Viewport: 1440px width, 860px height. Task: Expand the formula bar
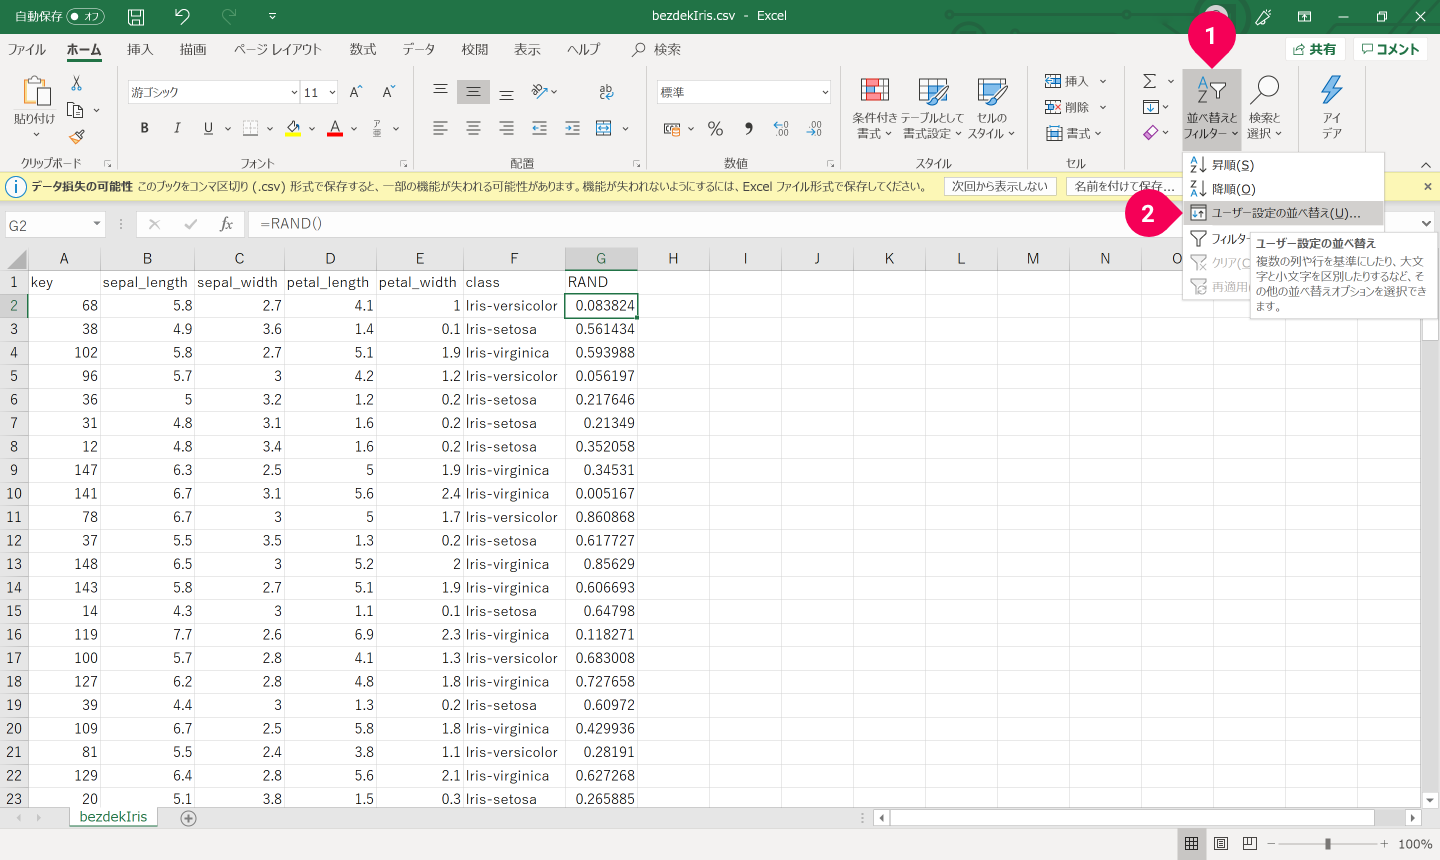[x=1427, y=224]
